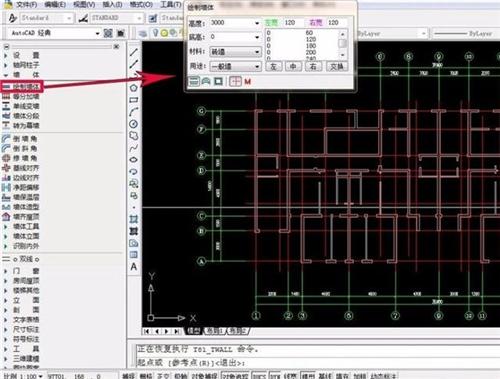Pick the Polygon draw tool

coord(134,88)
